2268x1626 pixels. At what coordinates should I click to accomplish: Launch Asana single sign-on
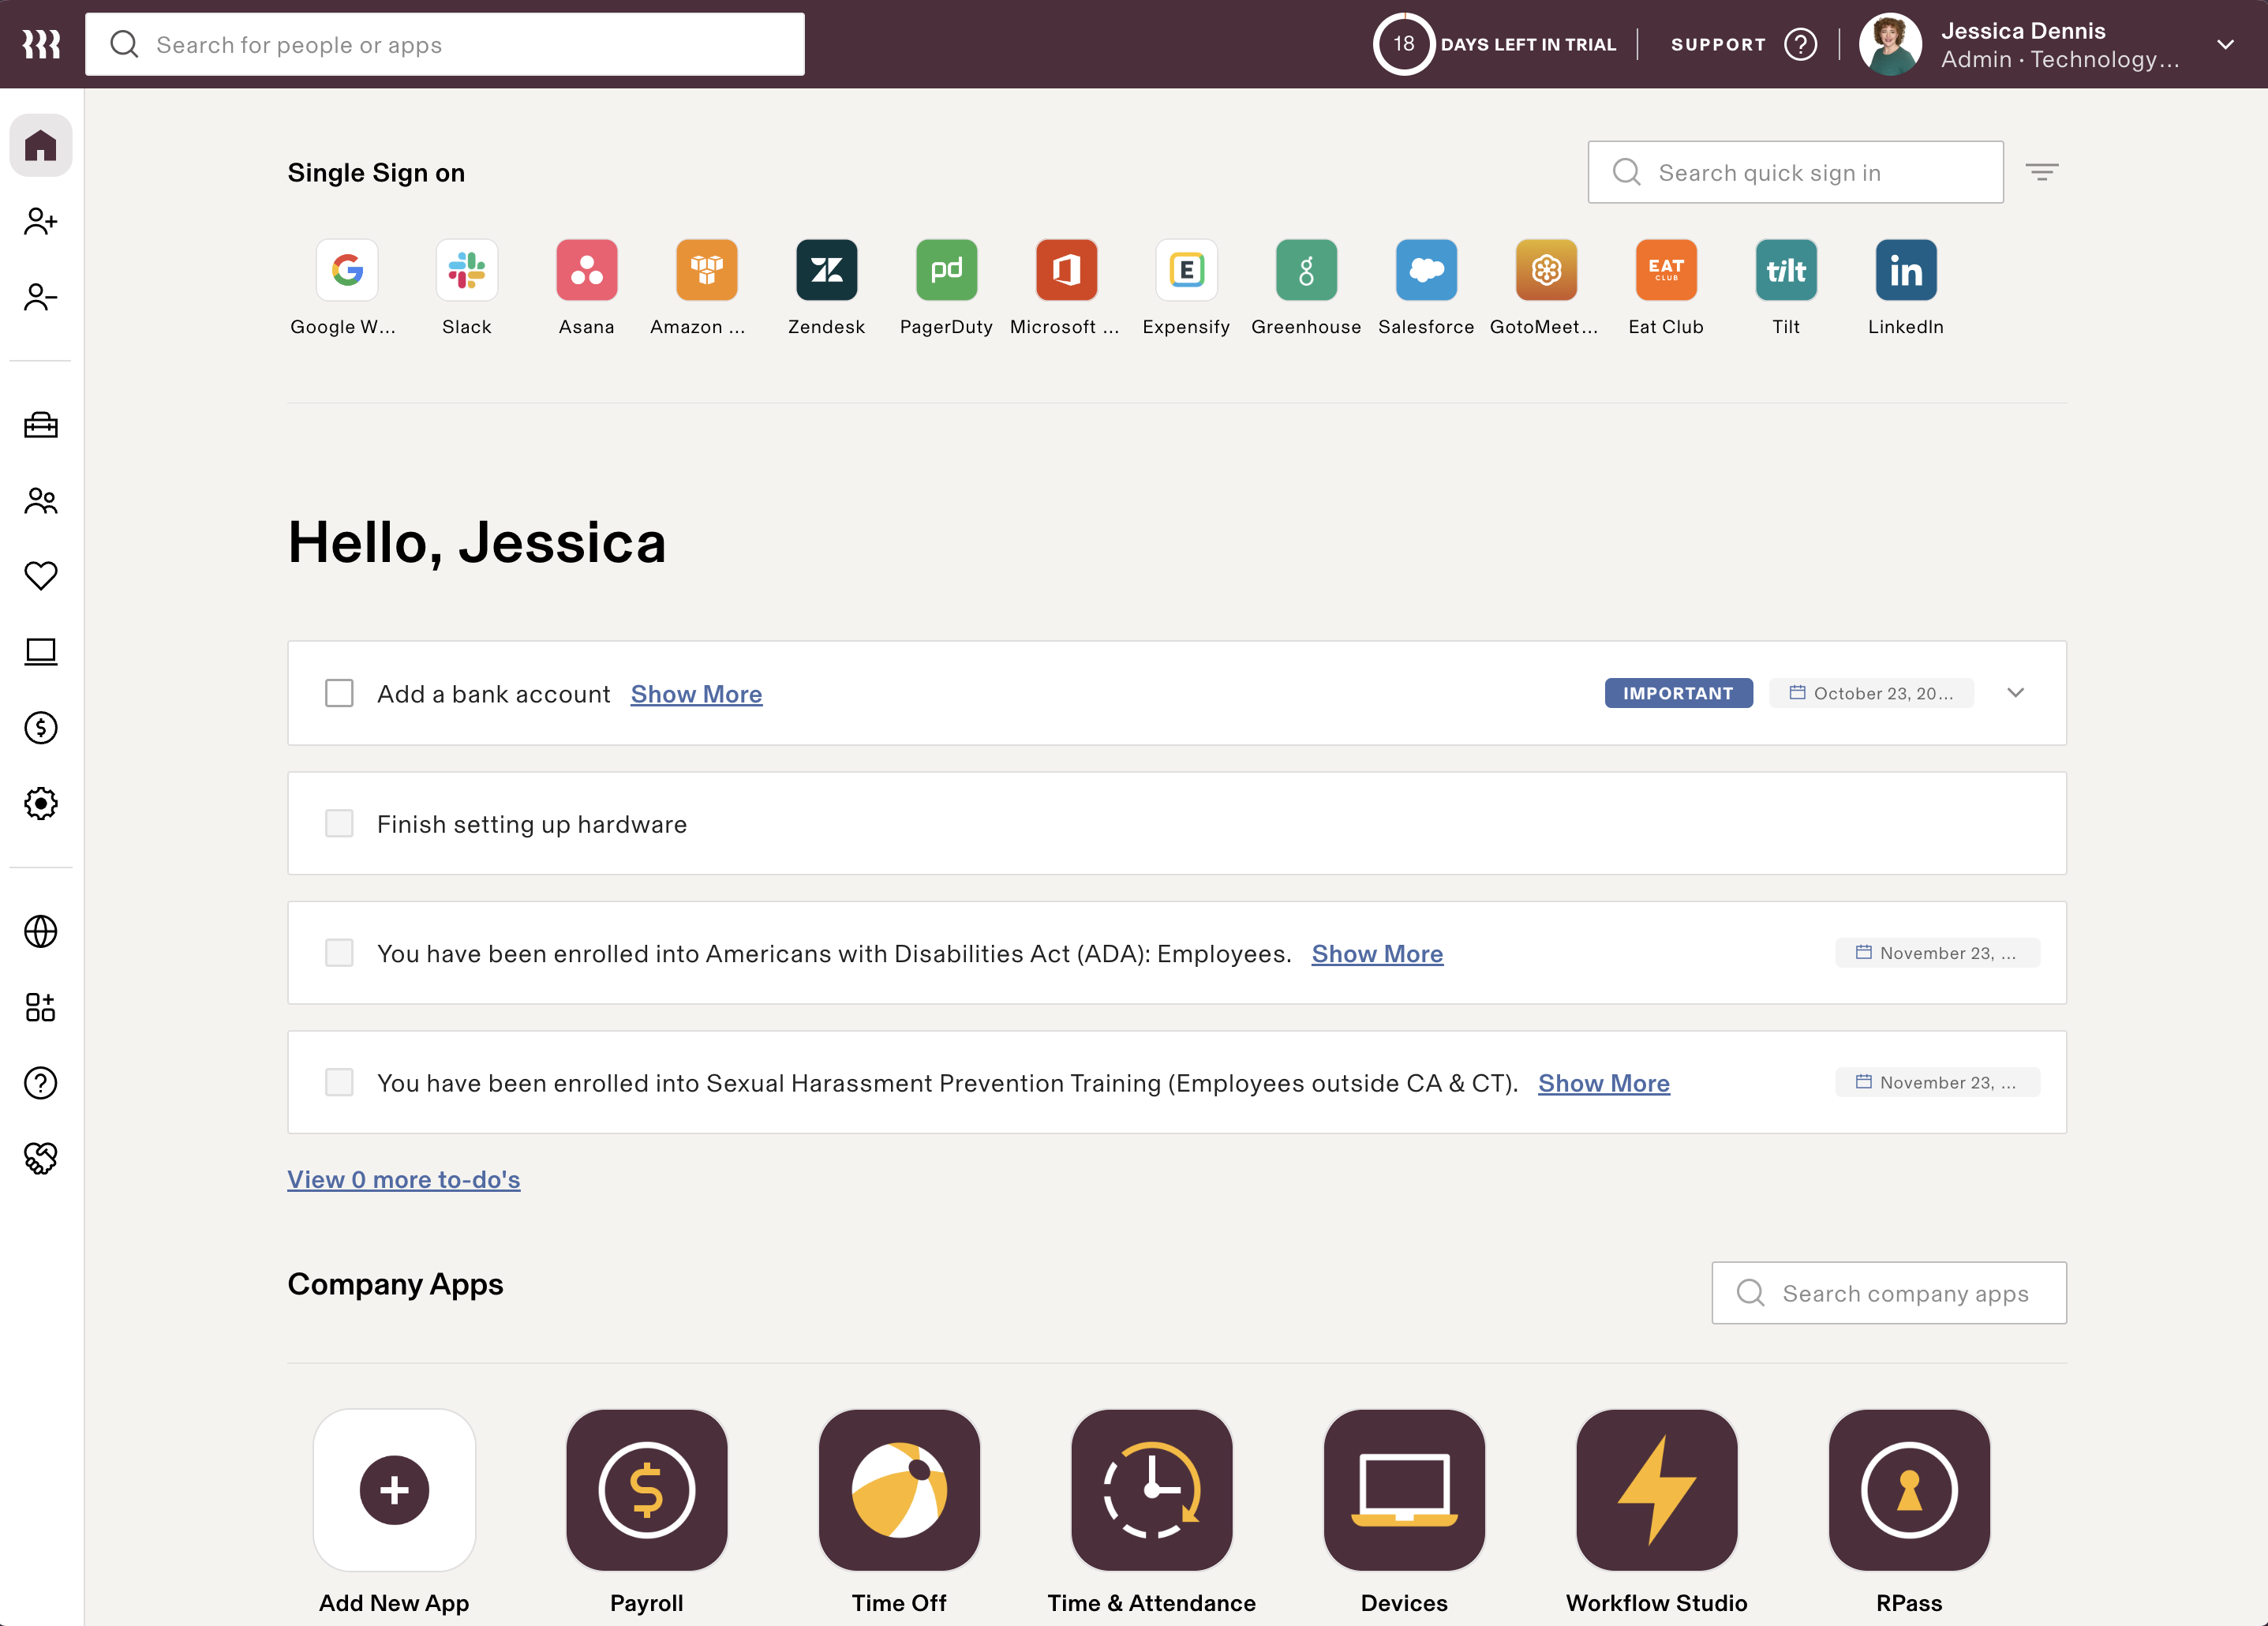[587, 270]
